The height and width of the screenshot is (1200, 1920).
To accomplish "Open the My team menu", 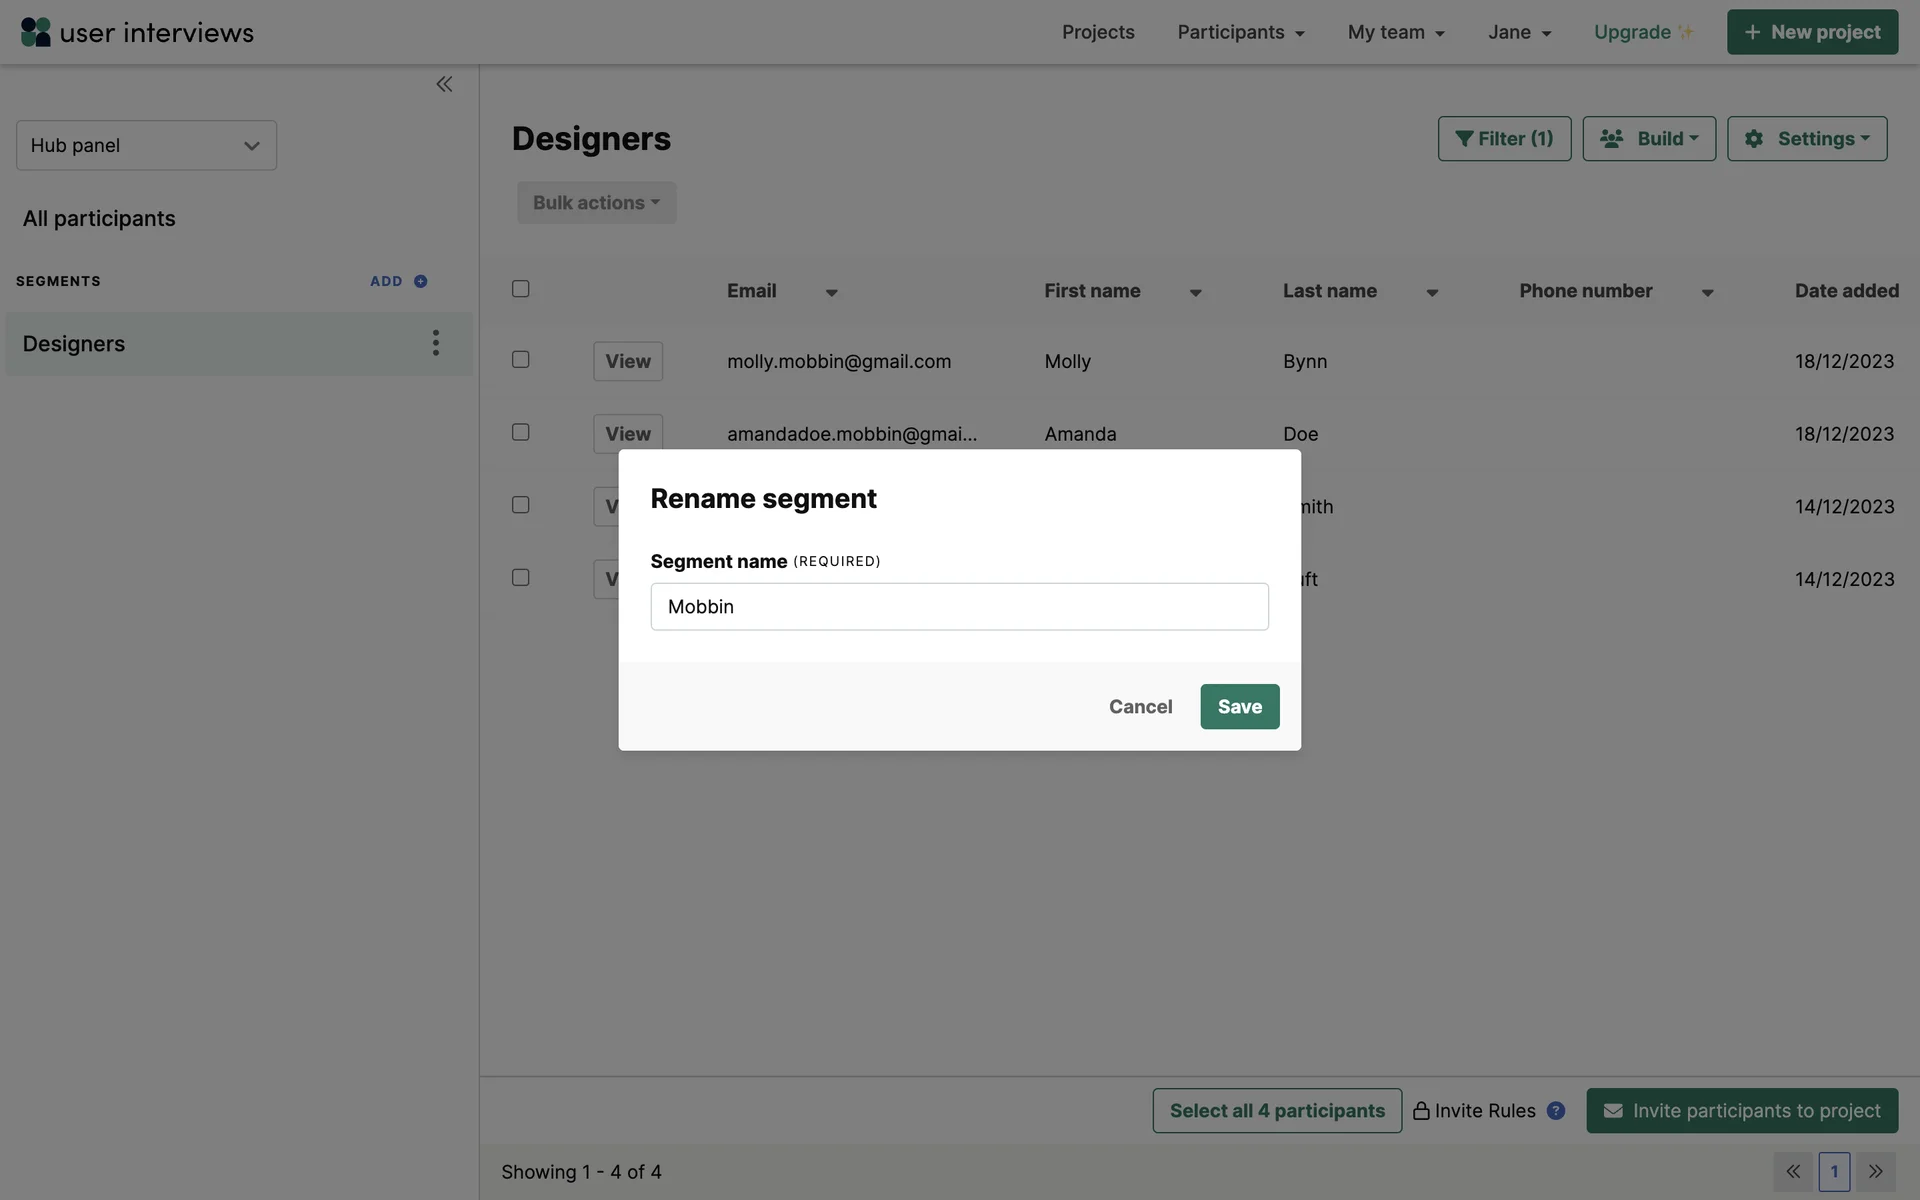I will click(x=1396, y=32).
